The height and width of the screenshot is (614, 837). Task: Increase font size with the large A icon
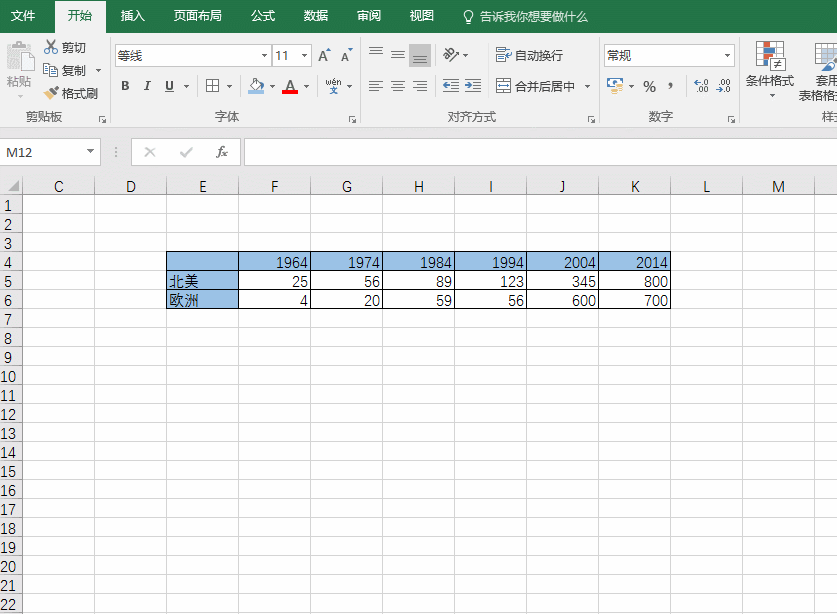tap(324, 56)
